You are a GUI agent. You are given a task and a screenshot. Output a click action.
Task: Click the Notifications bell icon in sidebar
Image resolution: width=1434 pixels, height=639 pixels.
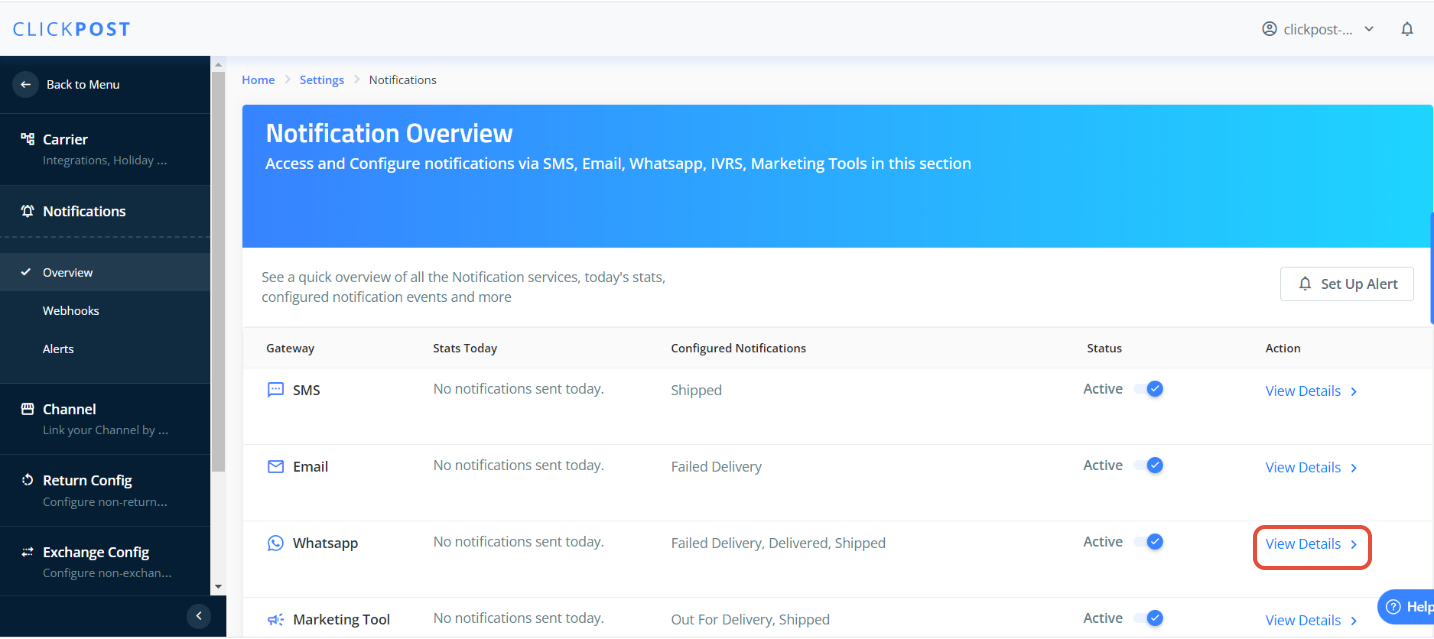pos(28,211)
